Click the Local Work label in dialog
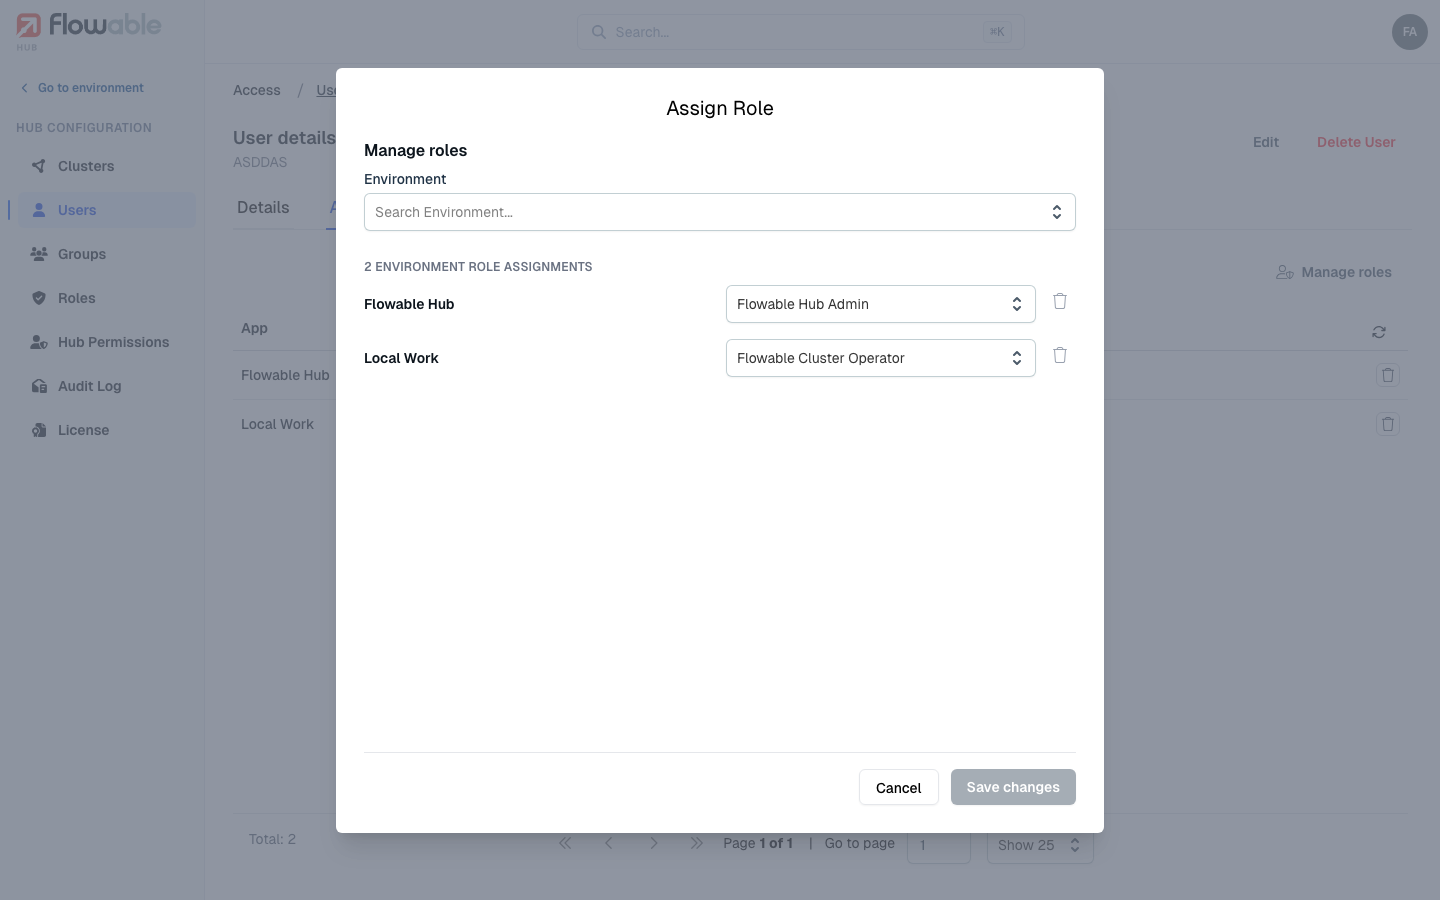The image size is (1440, 900). click(401, 358)
